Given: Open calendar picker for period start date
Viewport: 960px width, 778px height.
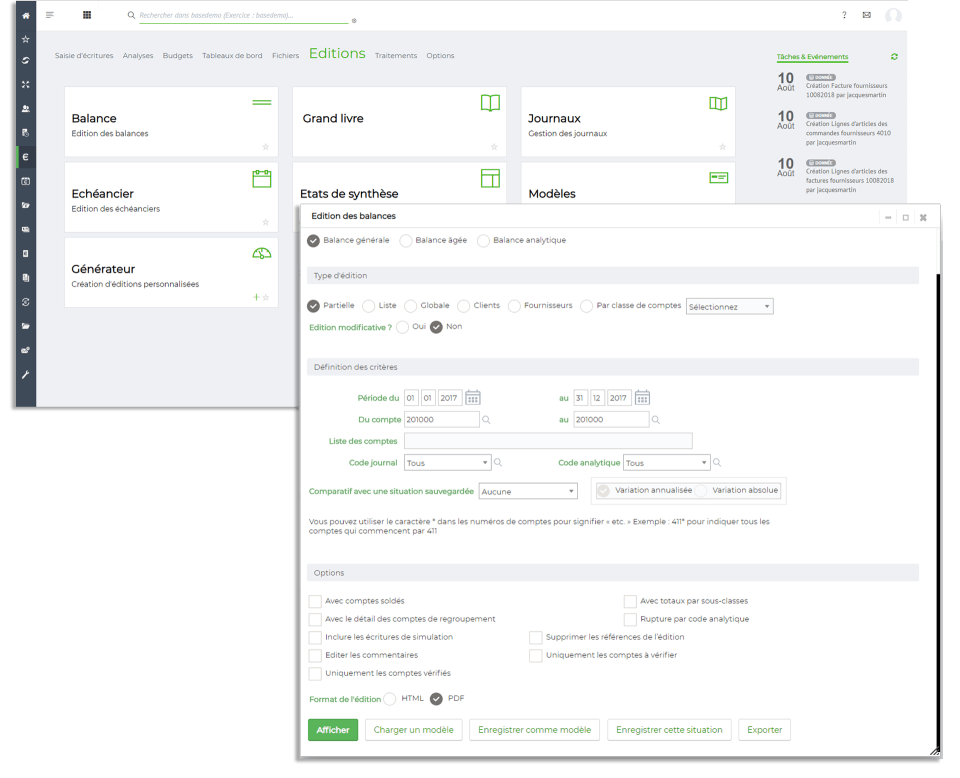Looking at the screenshot, I should click(x=473, y=398).
